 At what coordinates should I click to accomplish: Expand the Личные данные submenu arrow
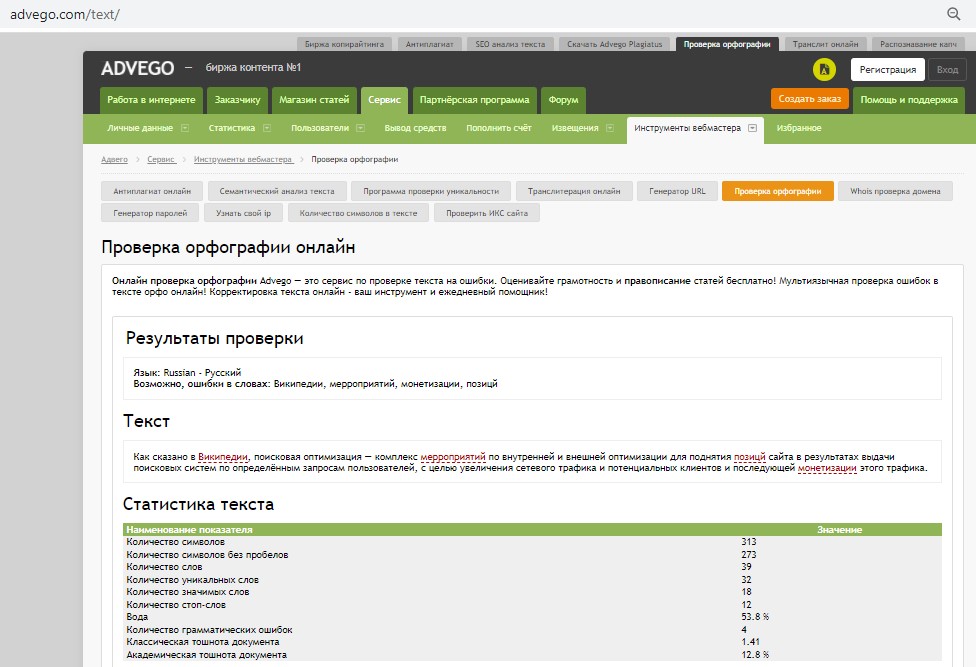[185, 128]
